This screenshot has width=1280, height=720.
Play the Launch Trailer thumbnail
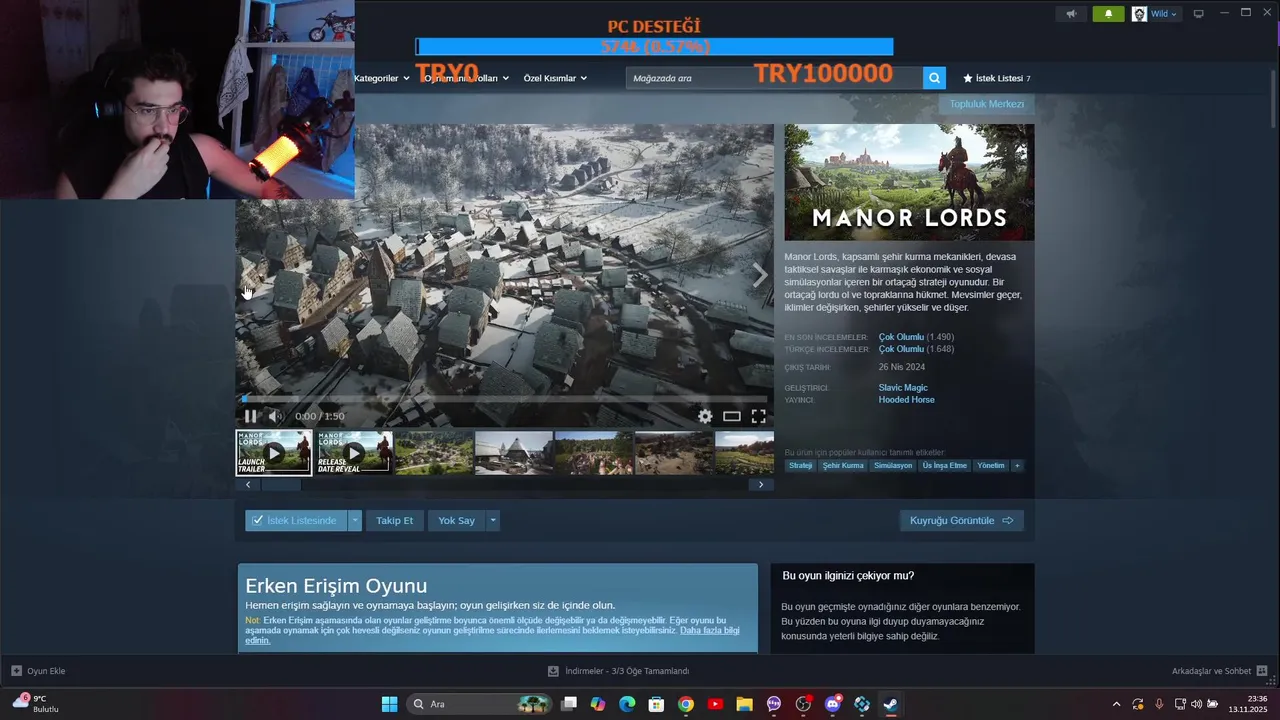point(274,452)
